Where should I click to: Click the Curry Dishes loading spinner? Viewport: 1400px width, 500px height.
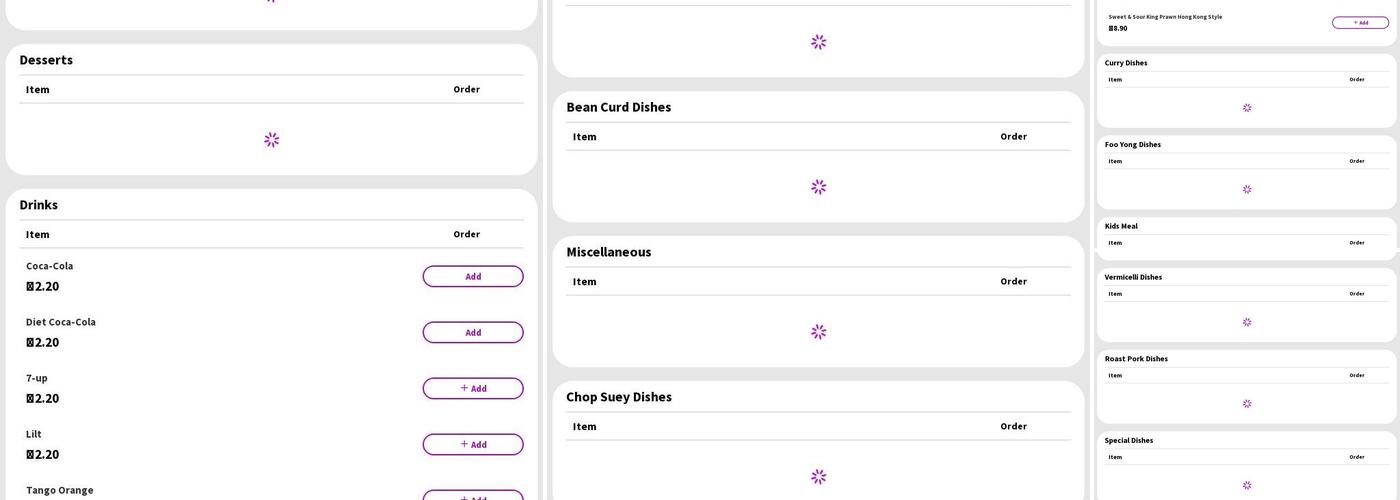click(x=1247, y=108)
